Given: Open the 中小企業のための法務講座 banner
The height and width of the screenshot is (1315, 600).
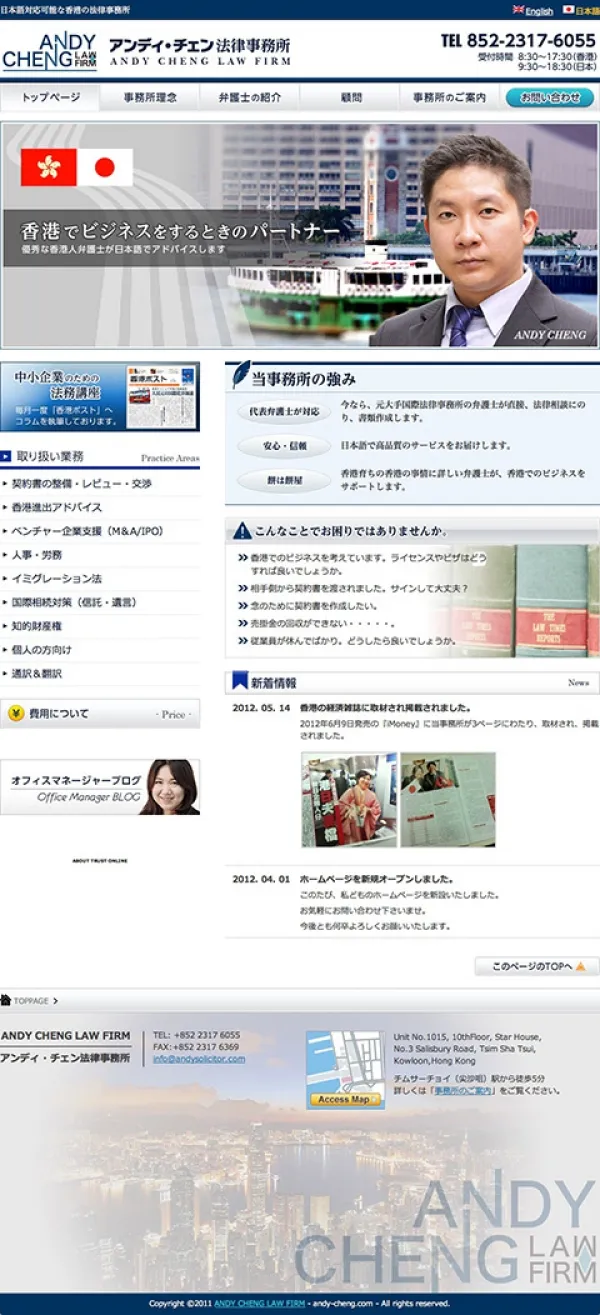Looking at the screenshot, I should click(x=100, y=397).
